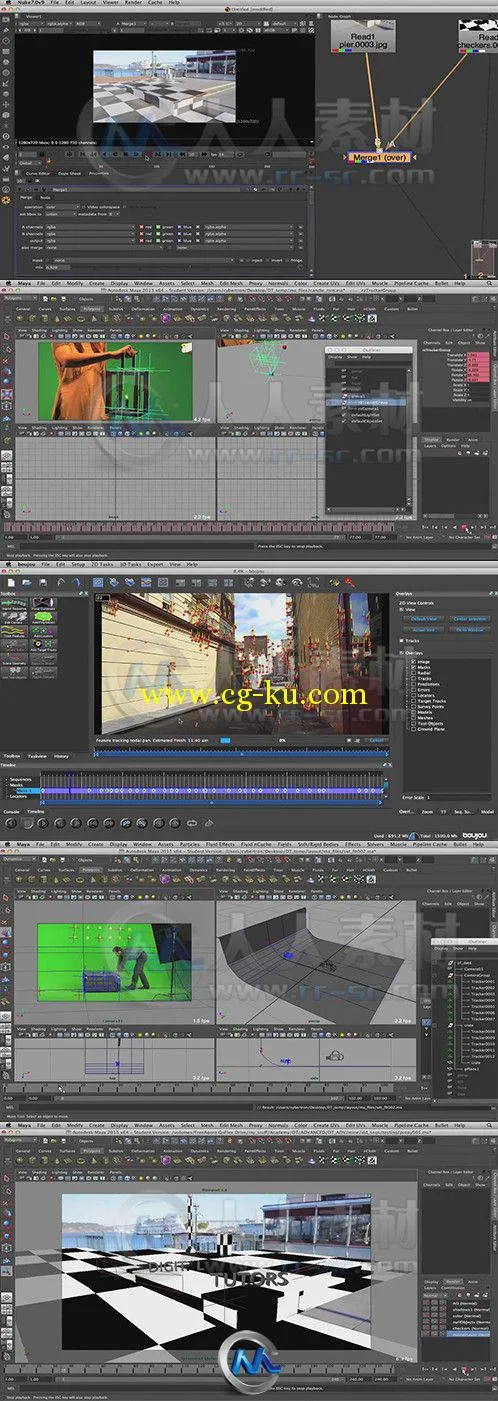Viewport: 498px width, 1401px height.
Task: Toggle the Video colorspace checkbox in Merge1
Action: pos(84,207)
